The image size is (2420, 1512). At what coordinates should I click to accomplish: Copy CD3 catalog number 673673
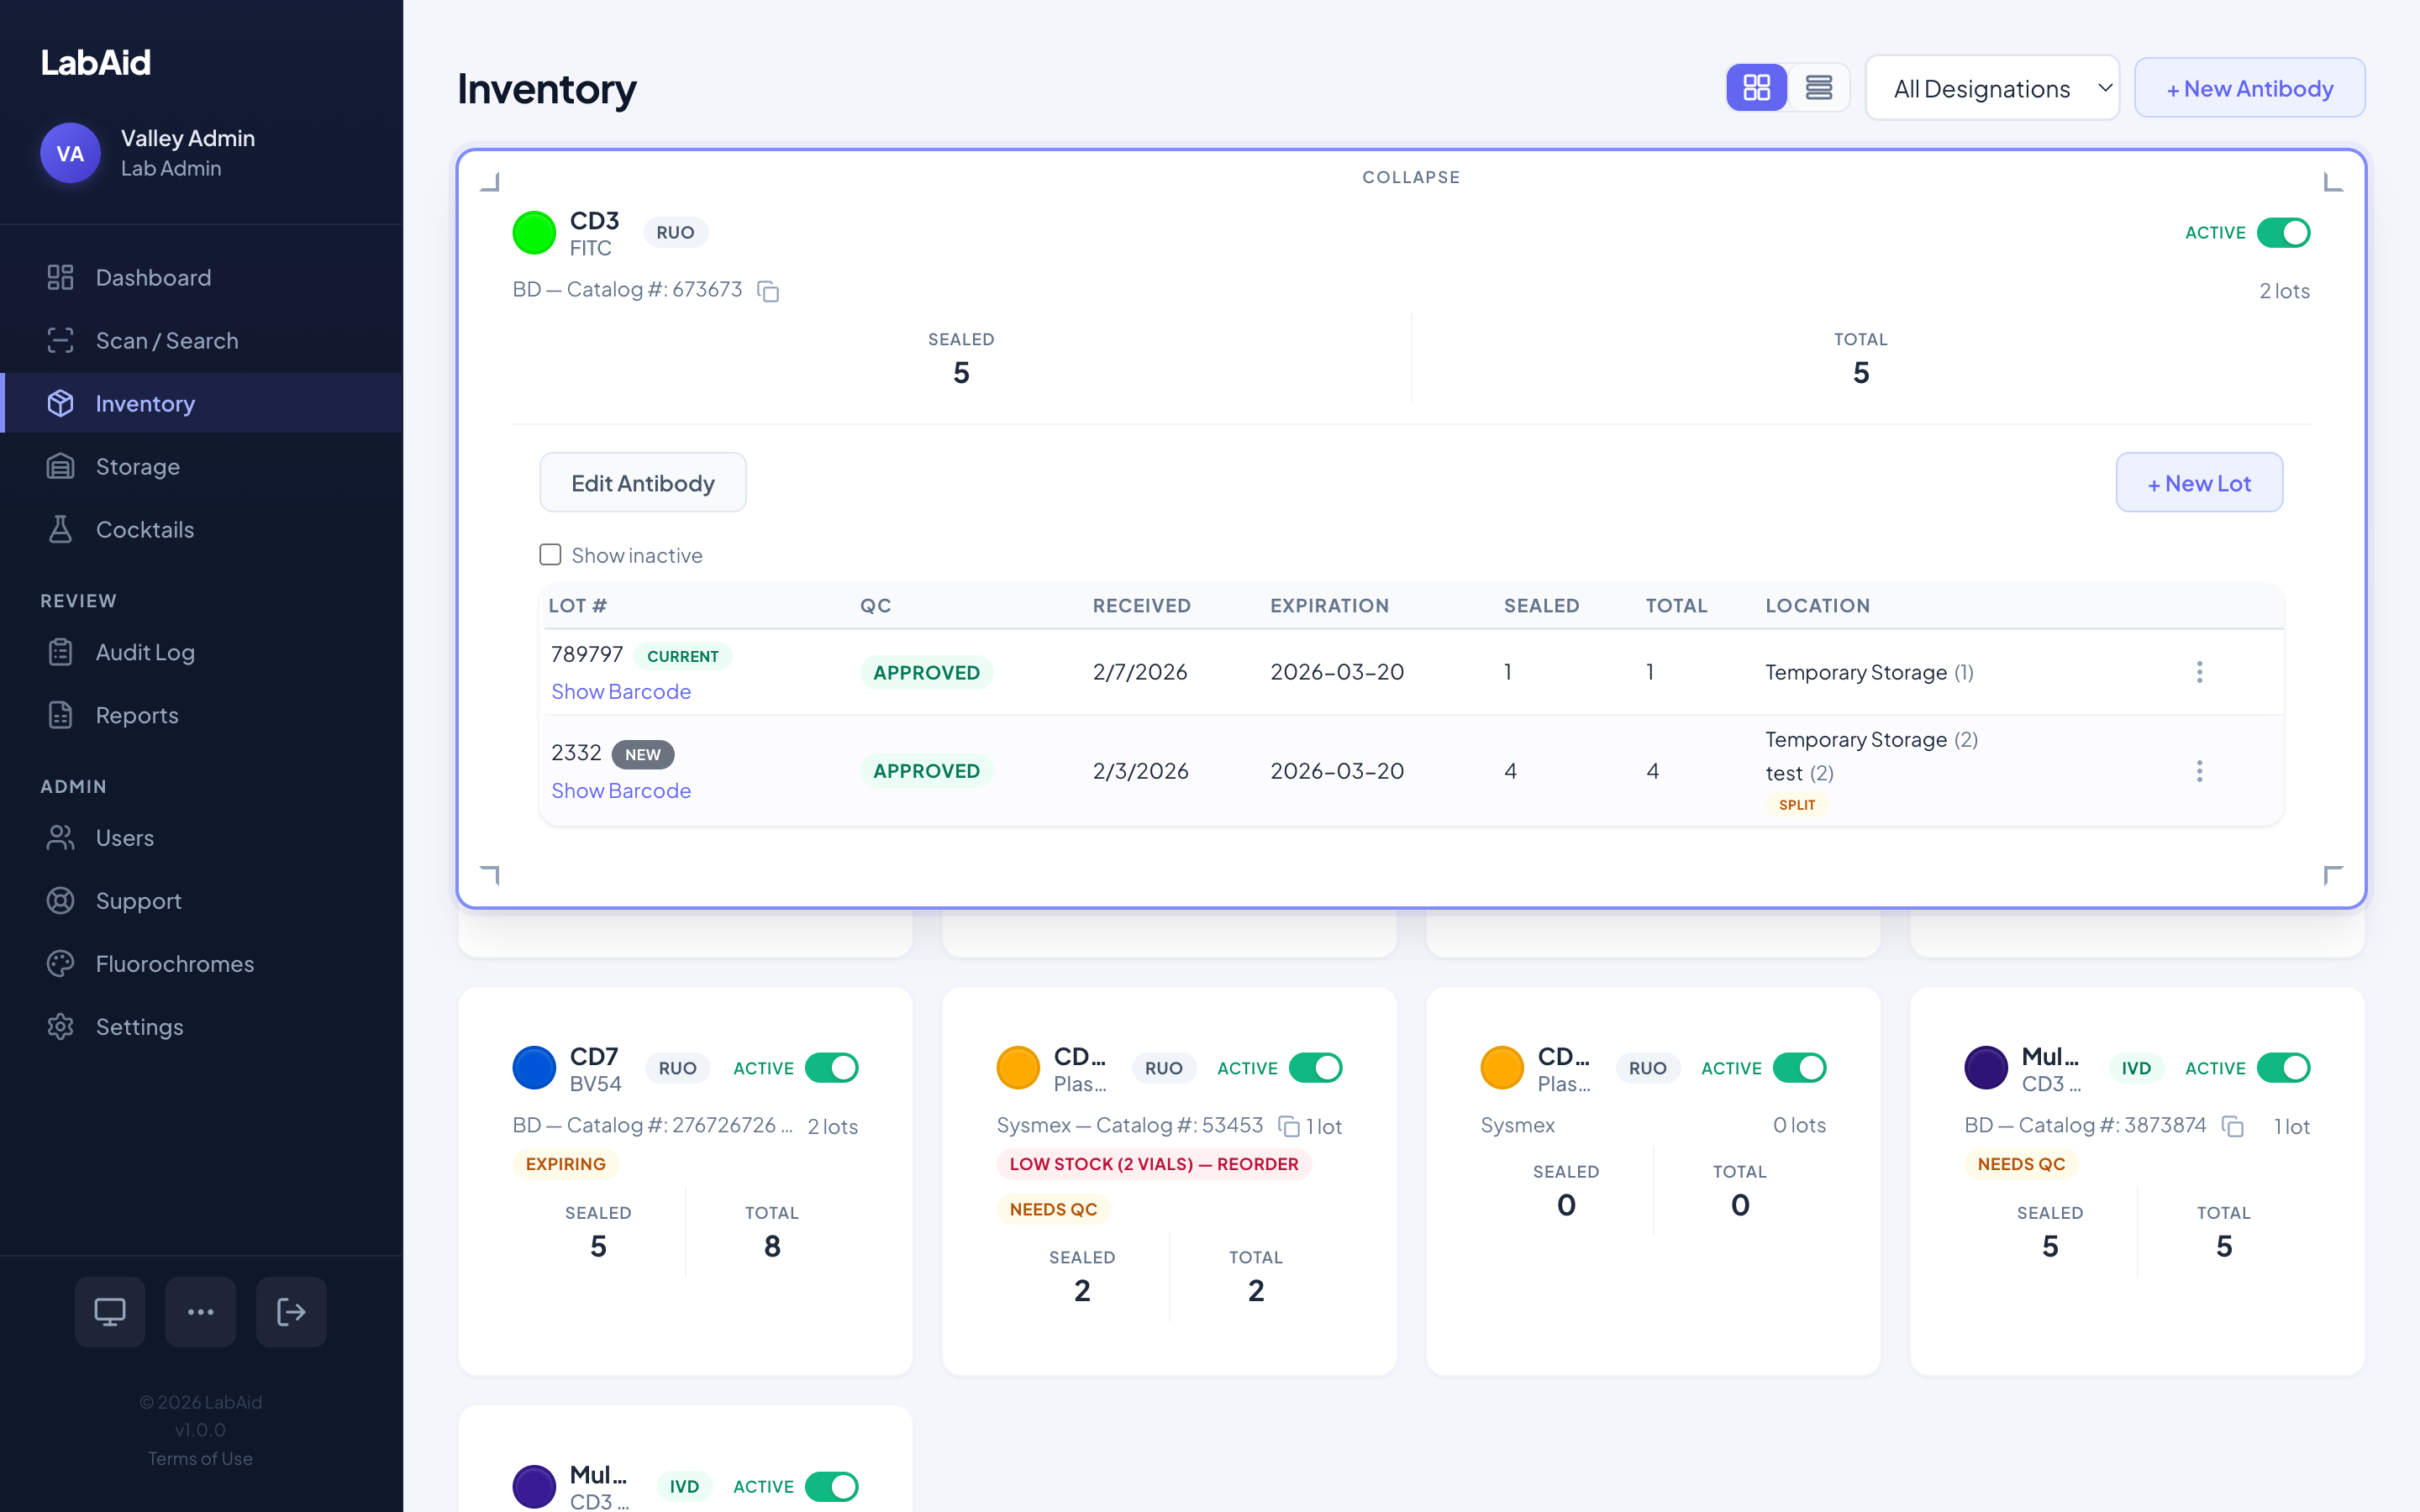pos(768,291)
